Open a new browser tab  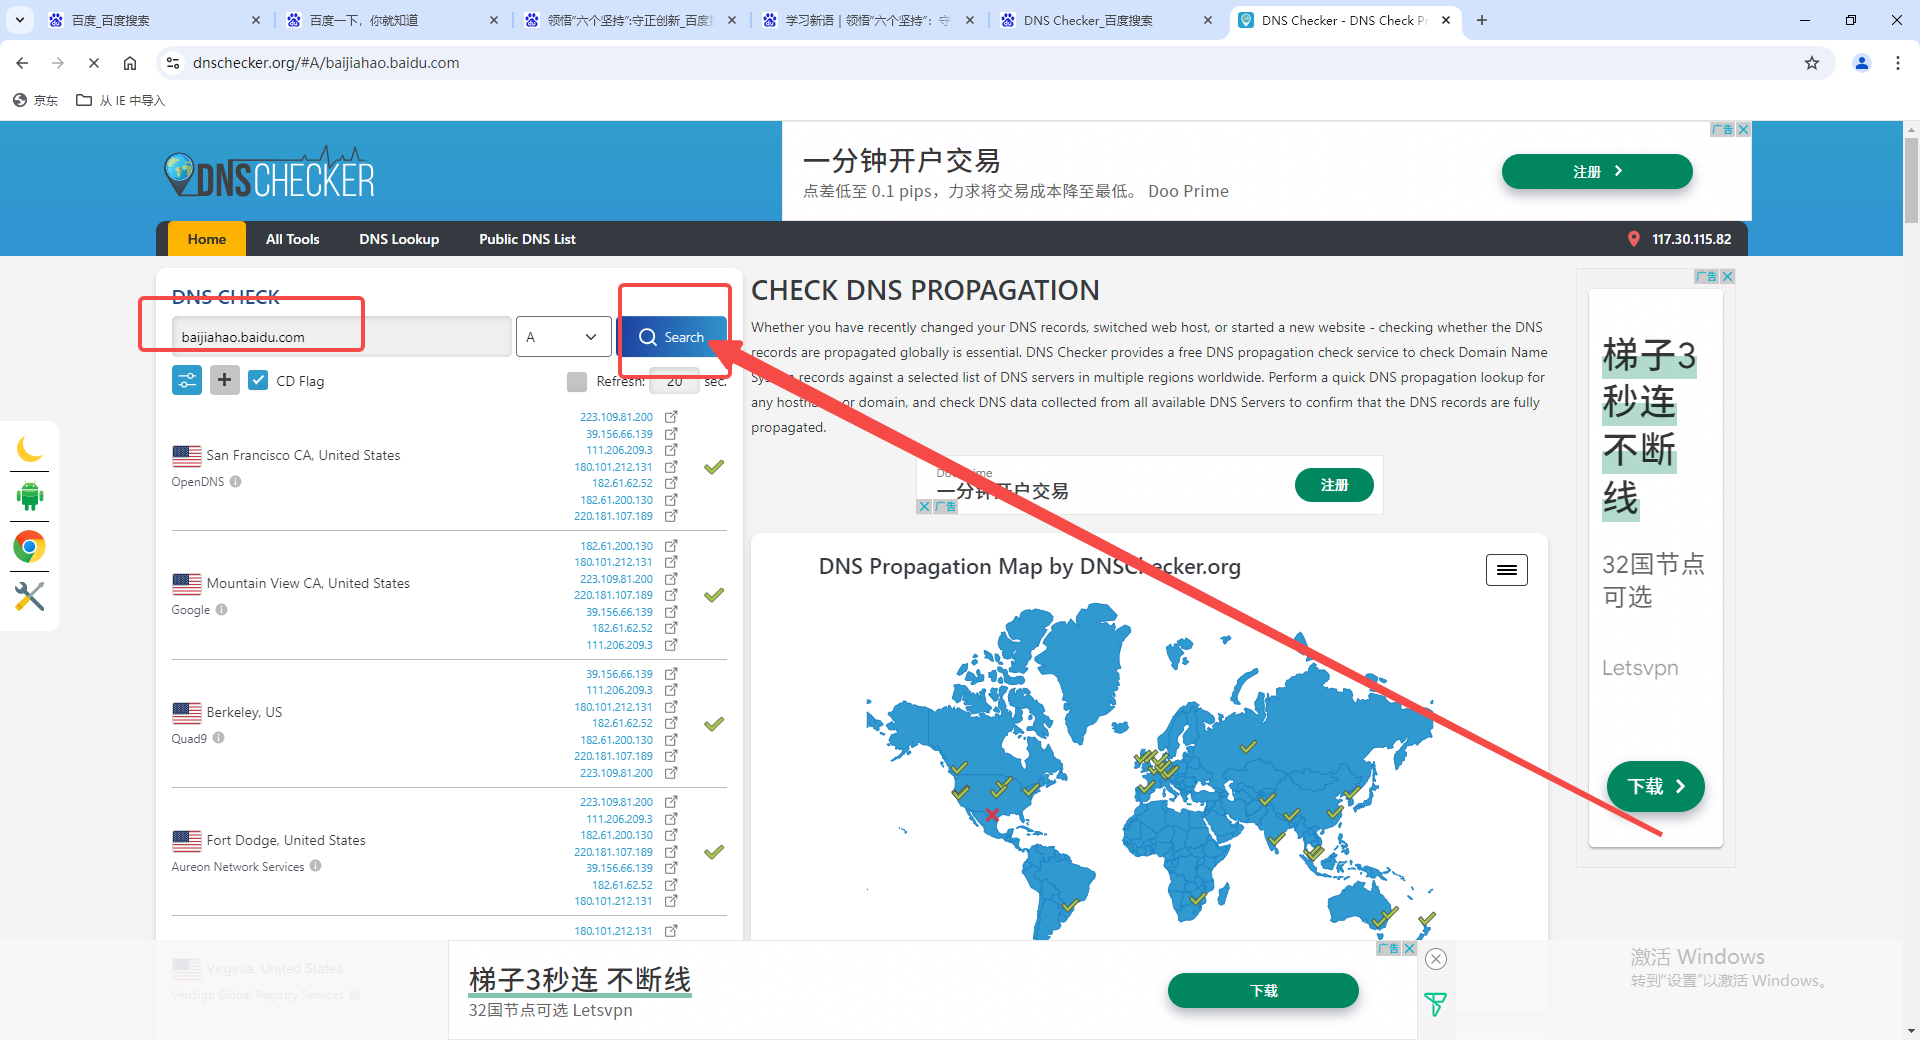tap(1482, 20)
